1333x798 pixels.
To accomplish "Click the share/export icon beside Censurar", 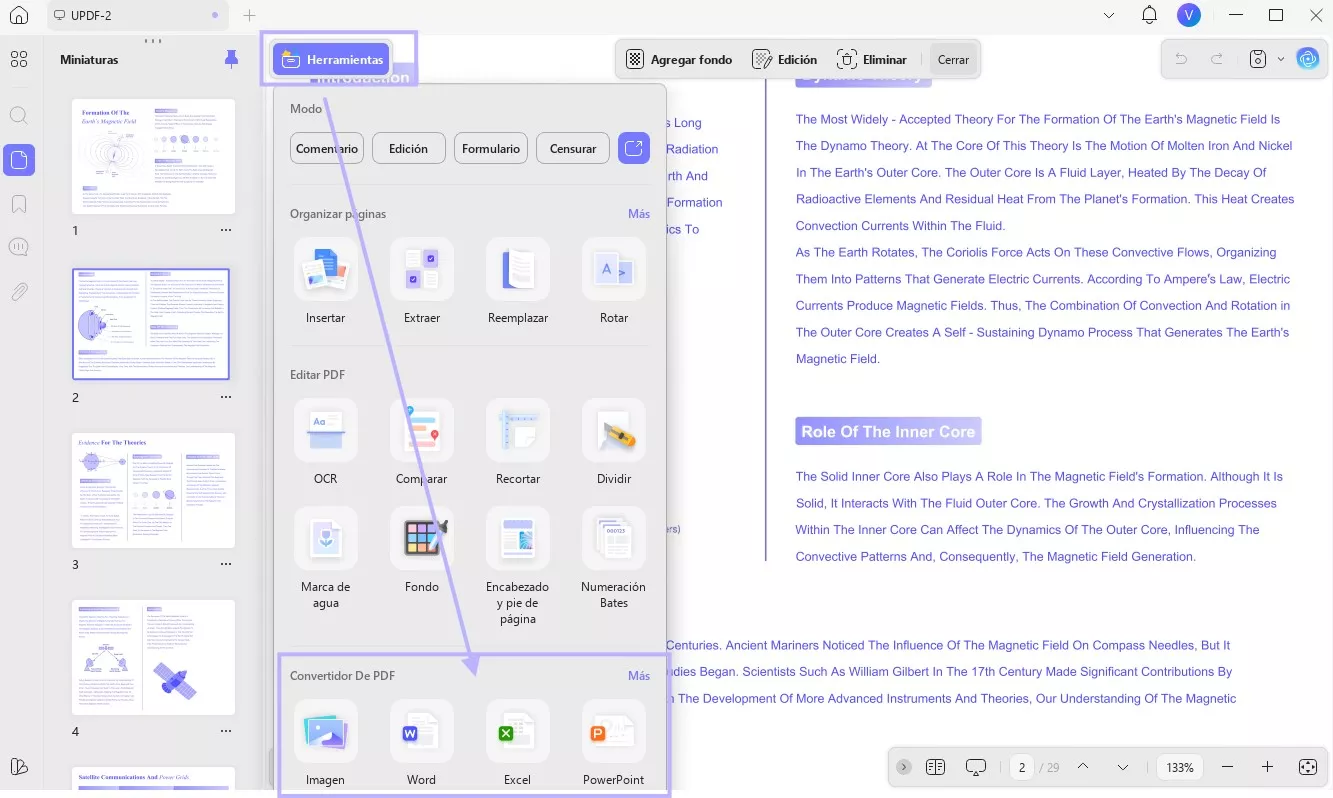I will click(x=634, y=148).
